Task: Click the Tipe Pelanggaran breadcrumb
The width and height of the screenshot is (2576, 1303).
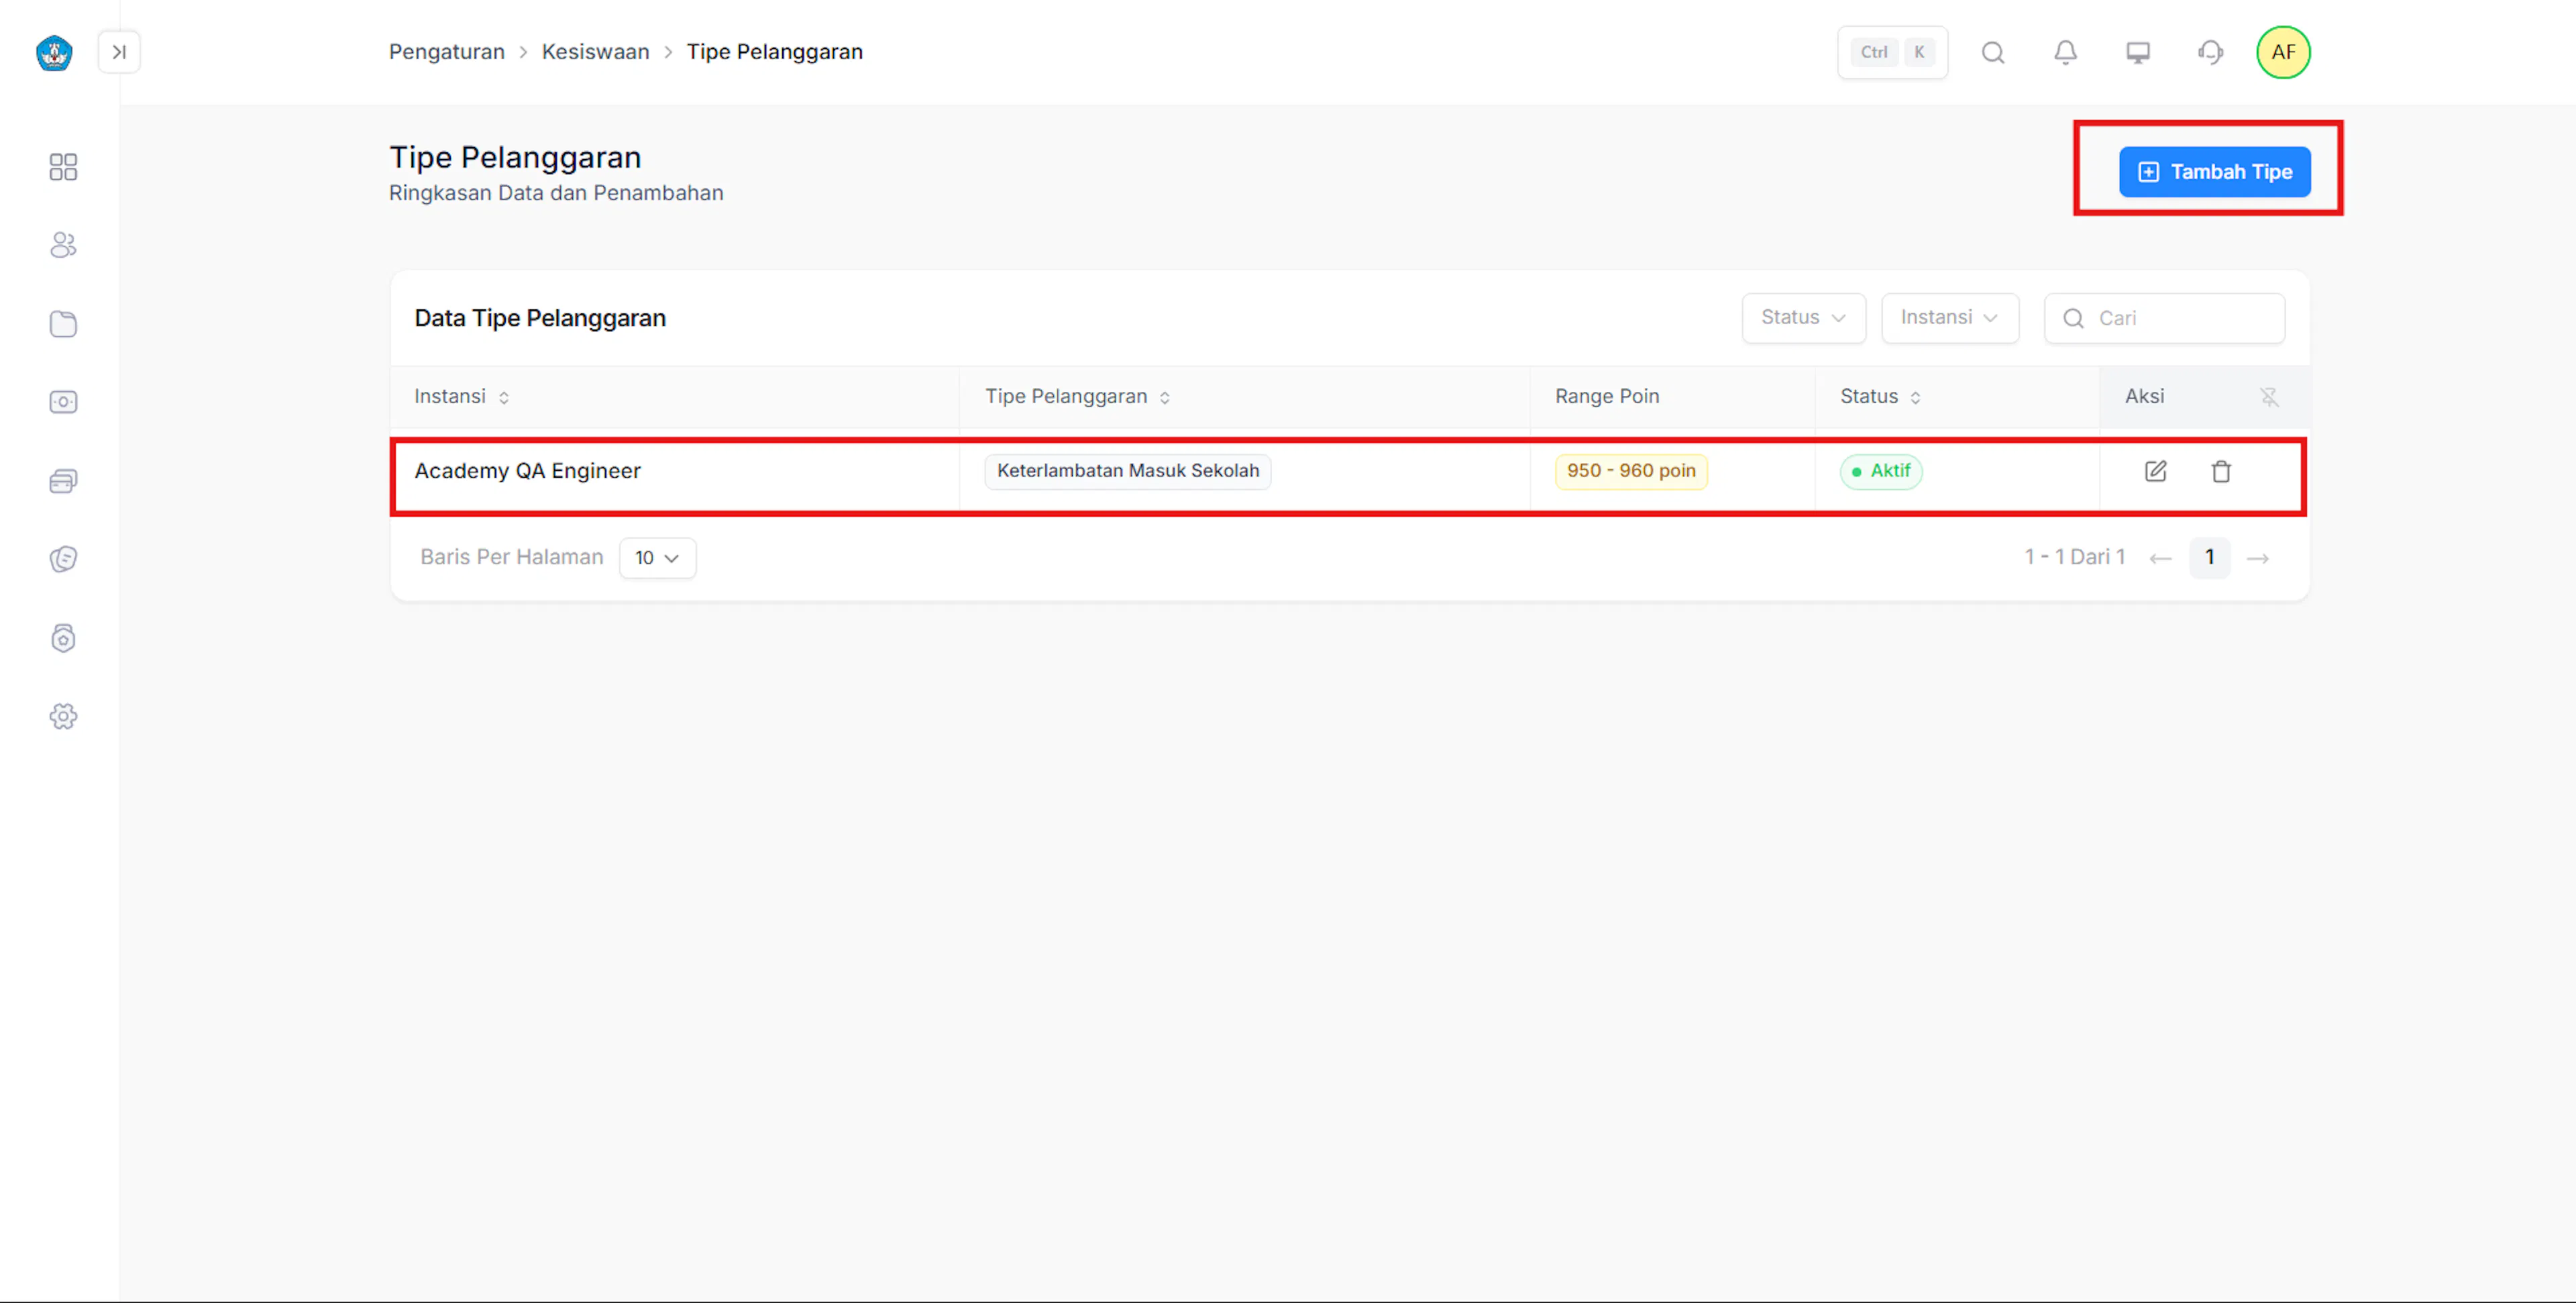Action: click(x=774, y=52)
